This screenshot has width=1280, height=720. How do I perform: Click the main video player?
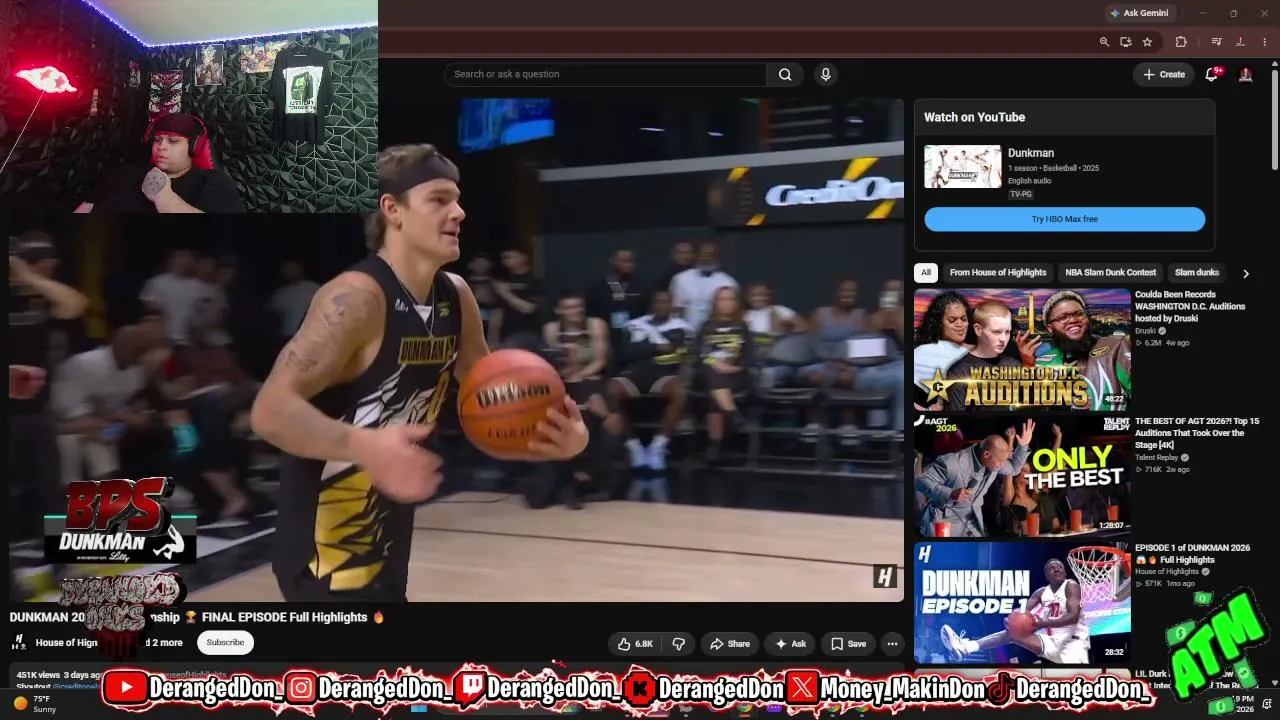pyautogui.click(x=456, y=350)
